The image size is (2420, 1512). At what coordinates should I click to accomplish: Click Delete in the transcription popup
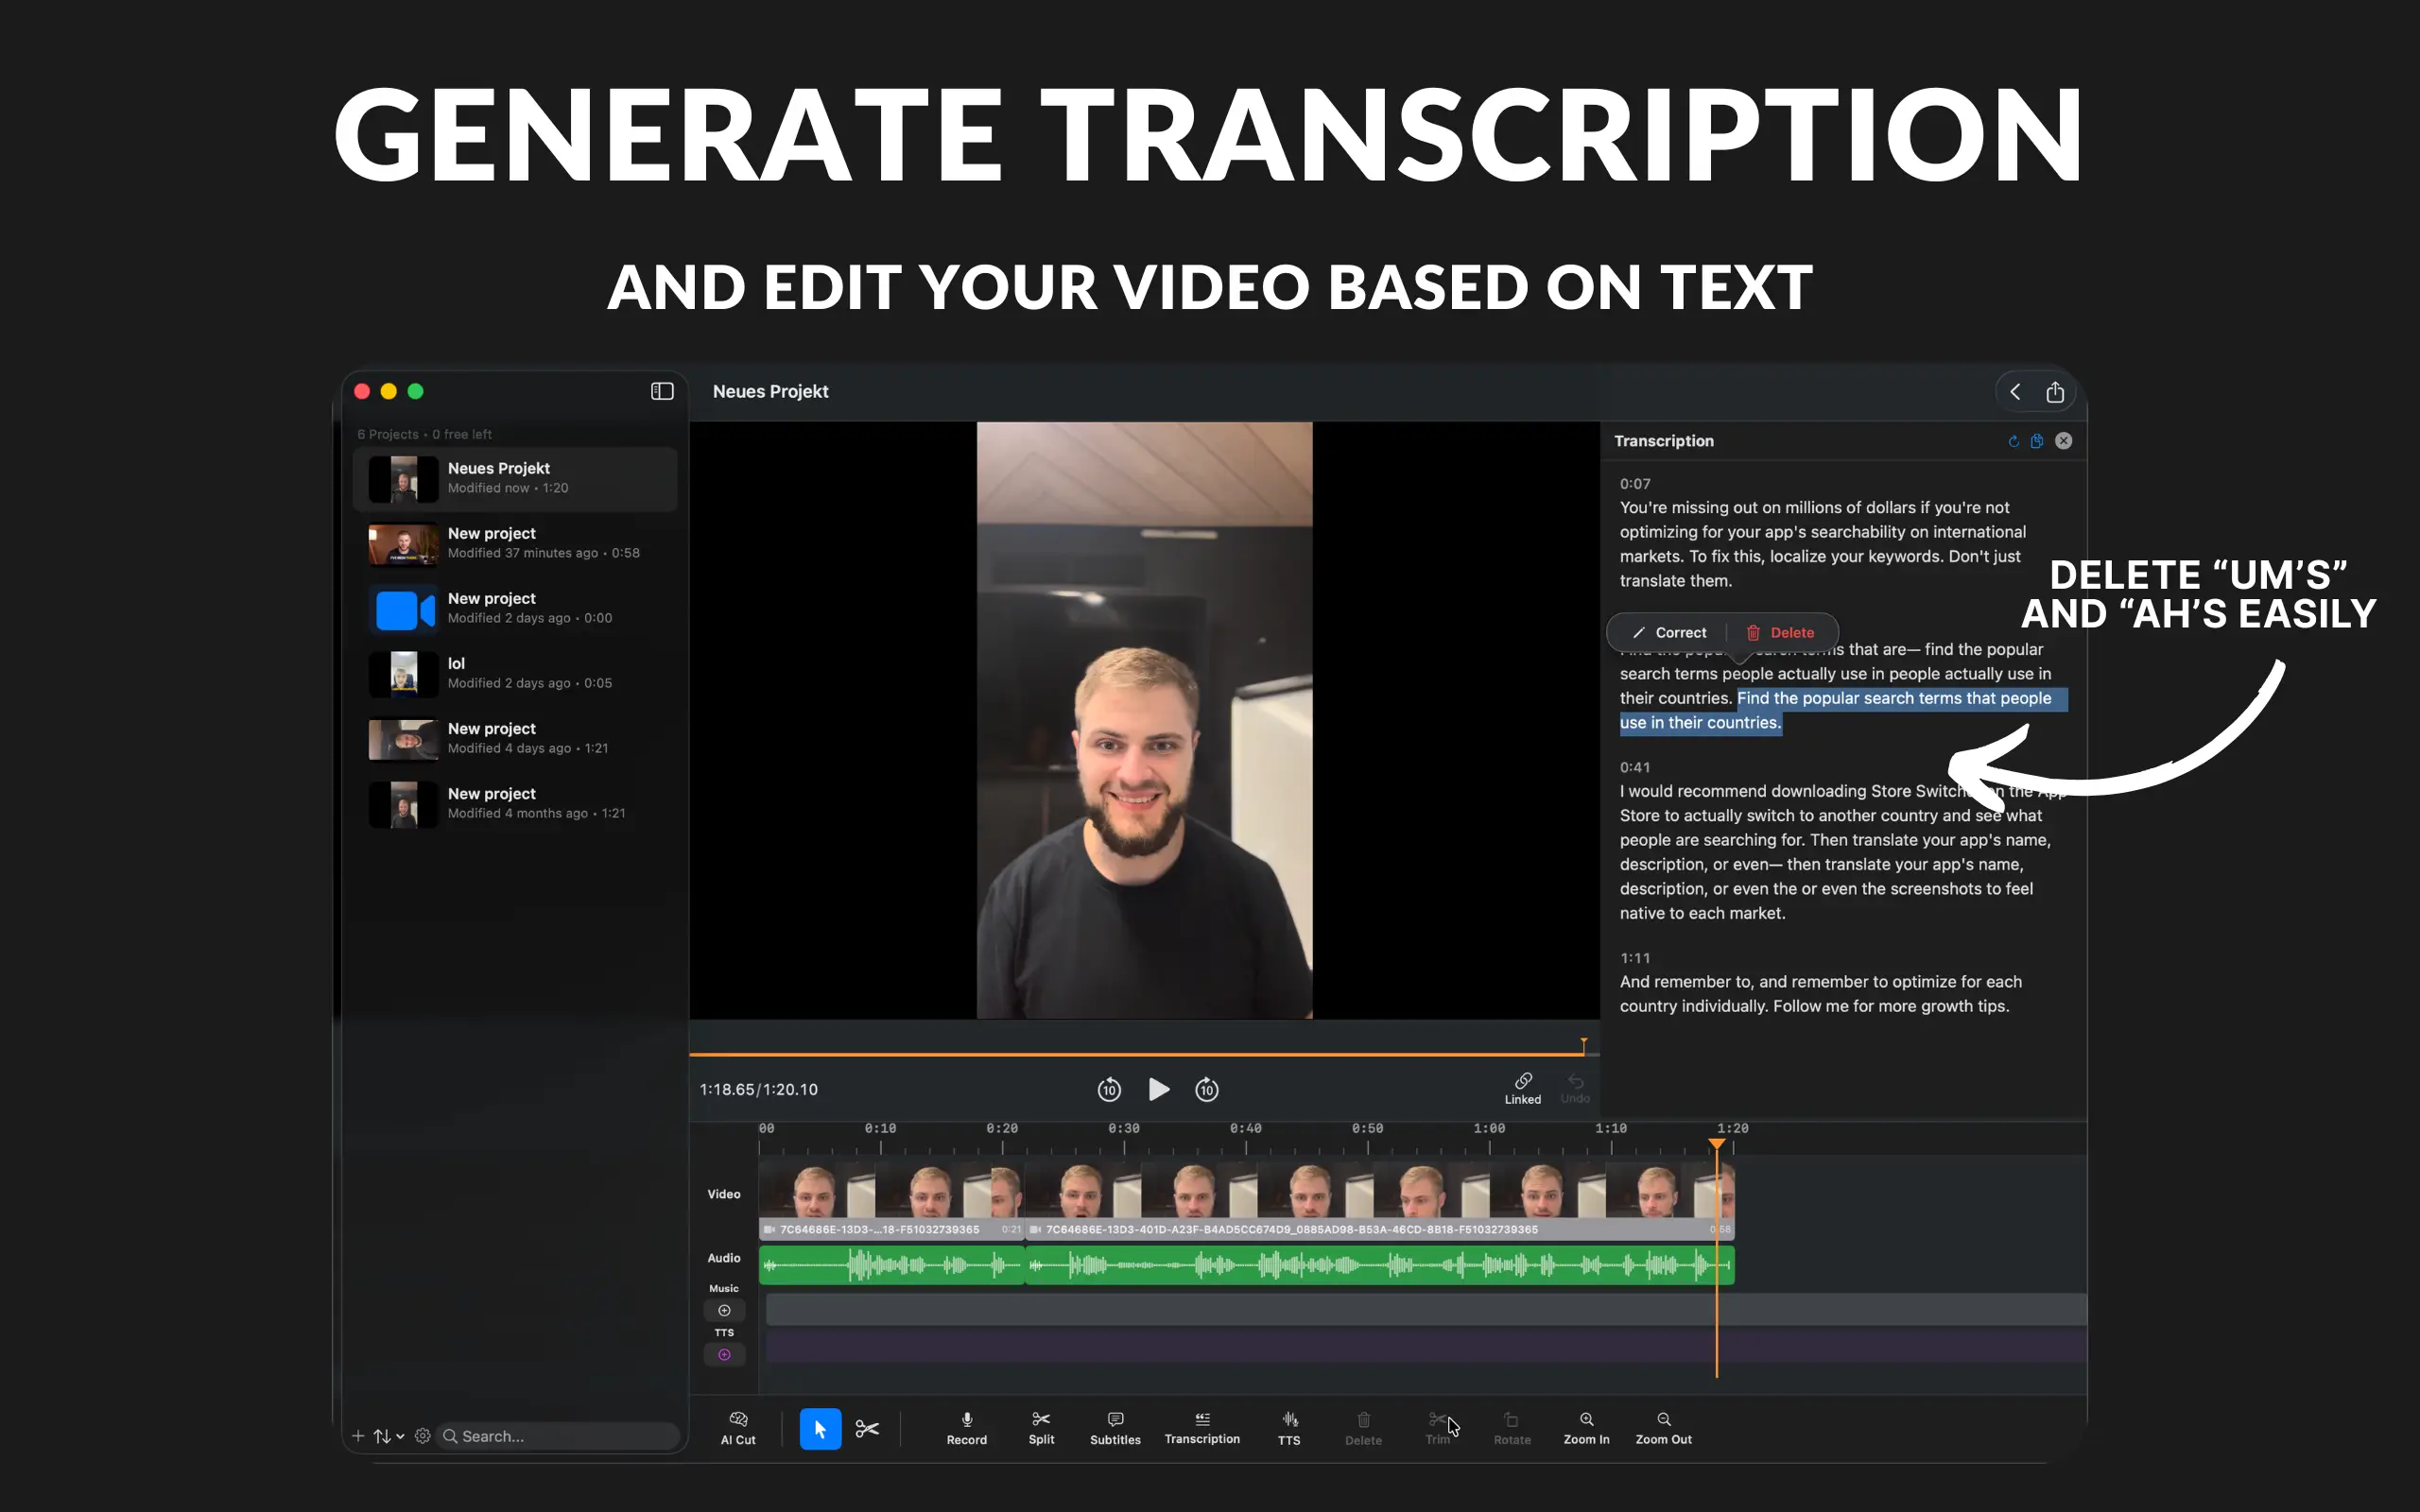click(1780, 632)
